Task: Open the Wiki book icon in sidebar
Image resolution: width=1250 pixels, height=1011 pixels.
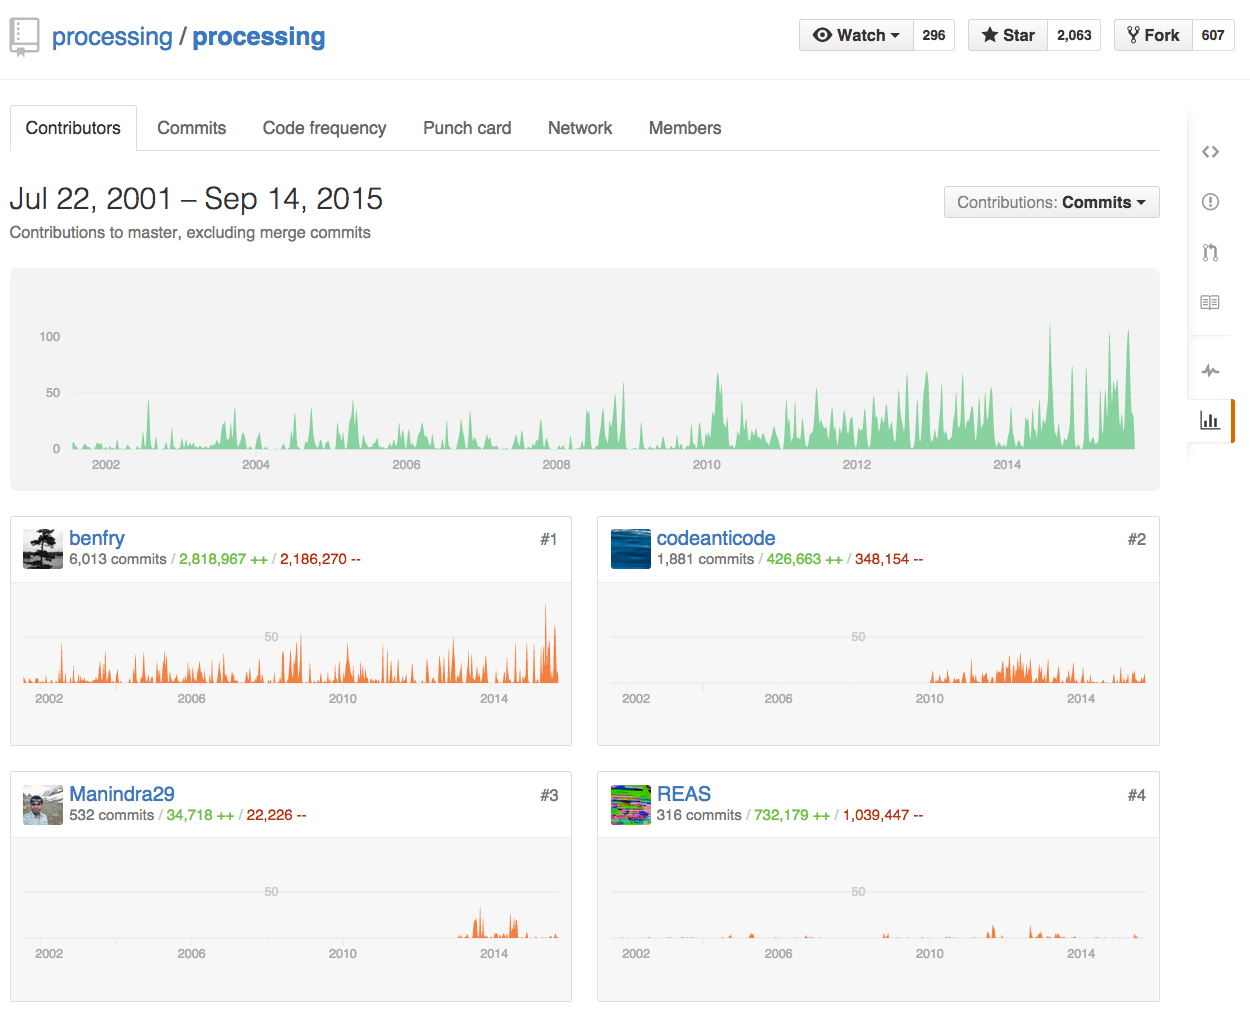Action: pos(1210,301)
